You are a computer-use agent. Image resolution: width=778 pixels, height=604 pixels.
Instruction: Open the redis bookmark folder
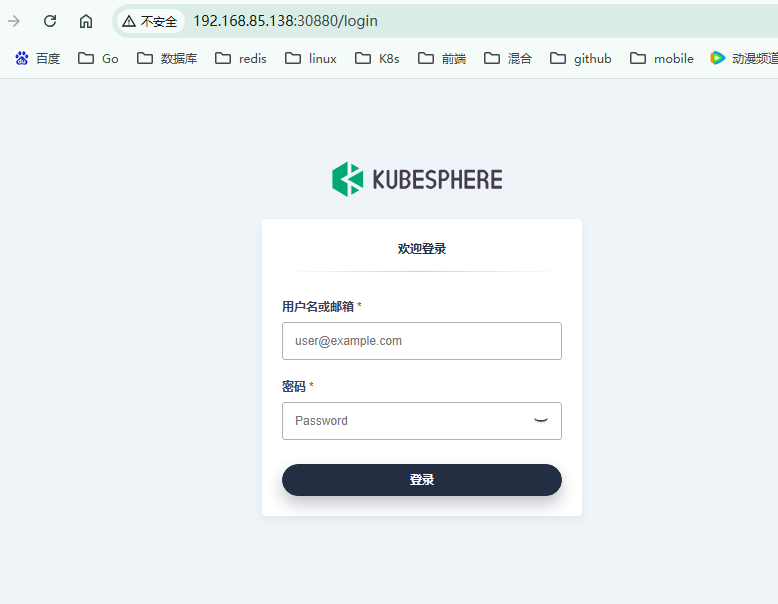[x=241, y=59]
